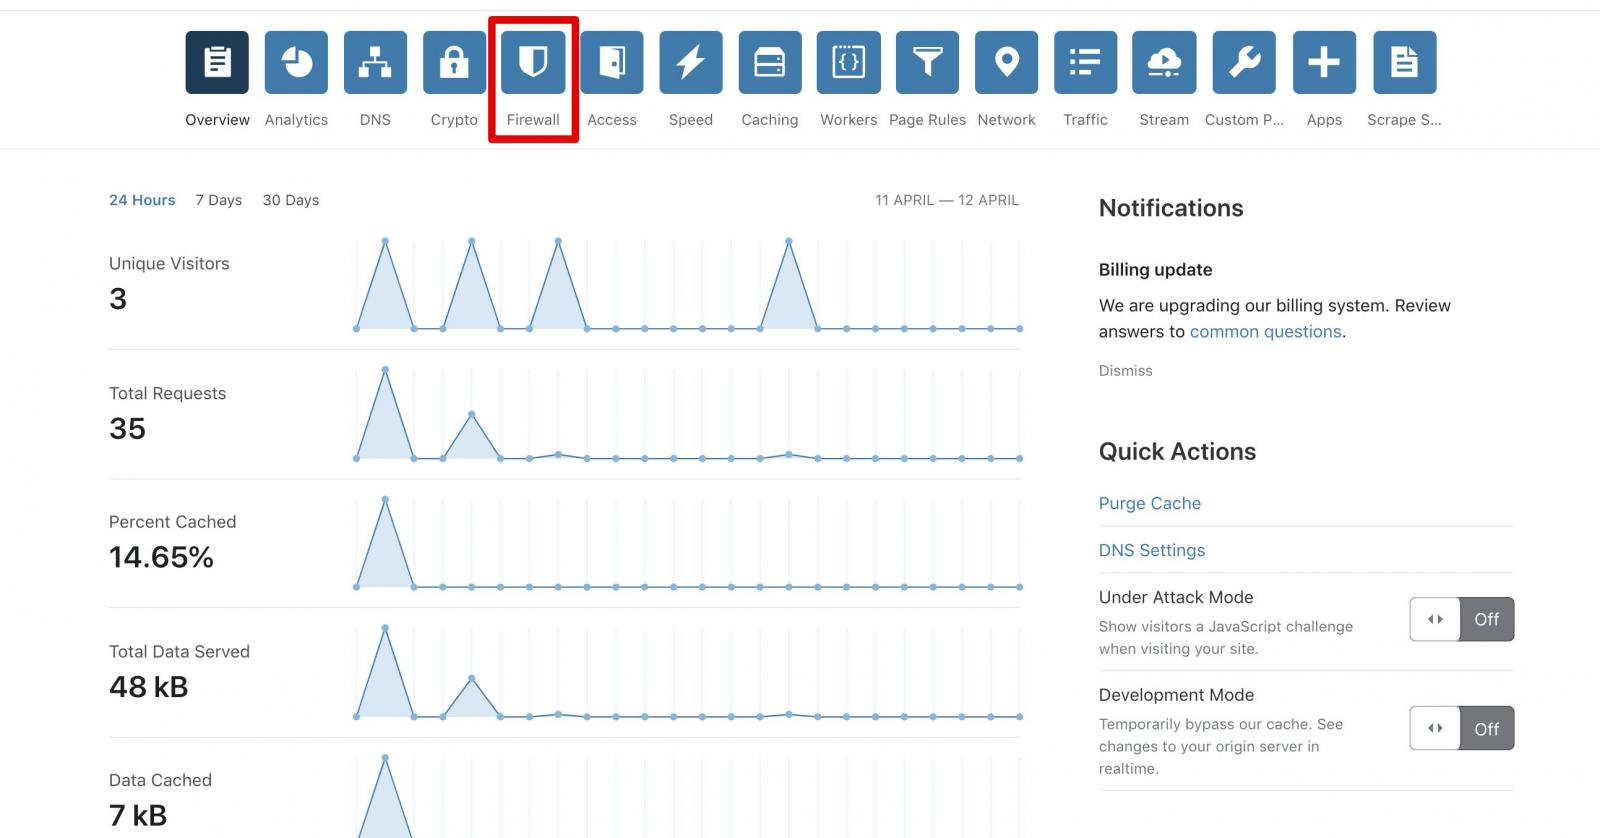Click the Data Cached value 7 kB

click(x=138, y=816)
